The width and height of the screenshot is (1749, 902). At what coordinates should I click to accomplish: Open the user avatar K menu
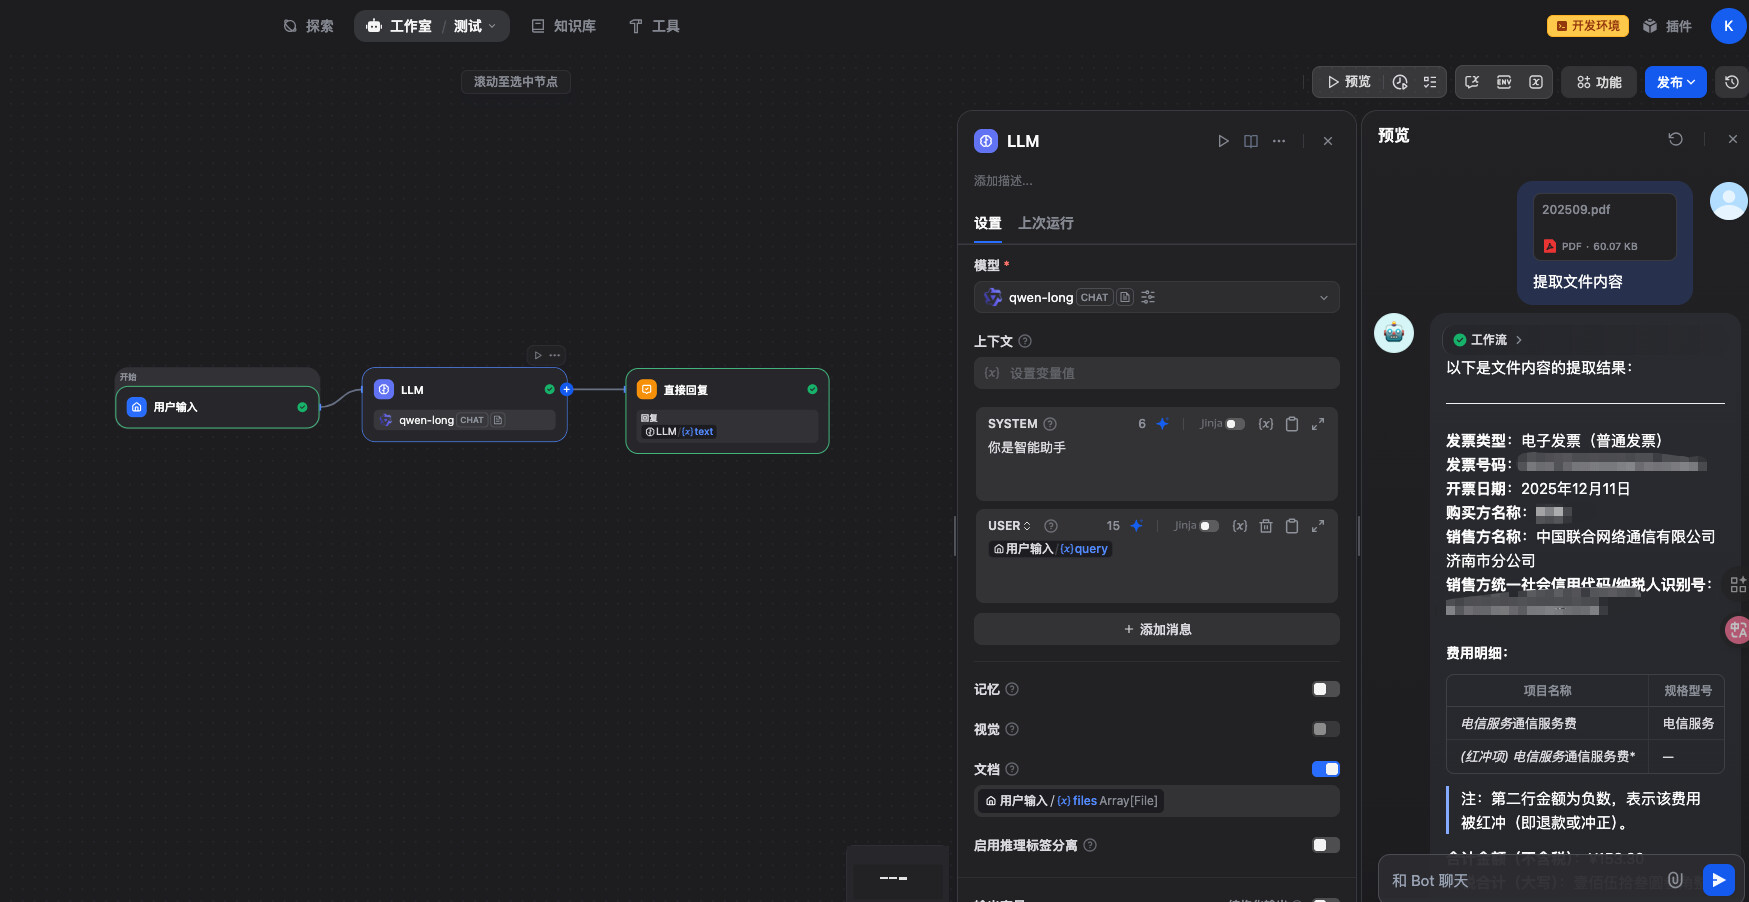click(x=1729, y=26)
